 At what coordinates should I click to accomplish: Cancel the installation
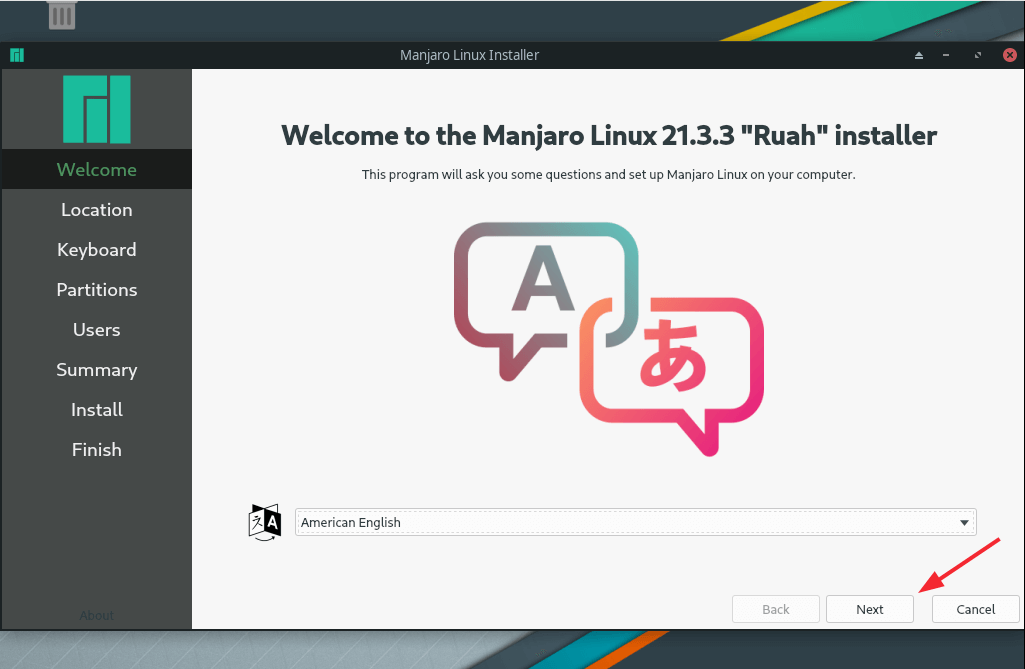[975, 609]
